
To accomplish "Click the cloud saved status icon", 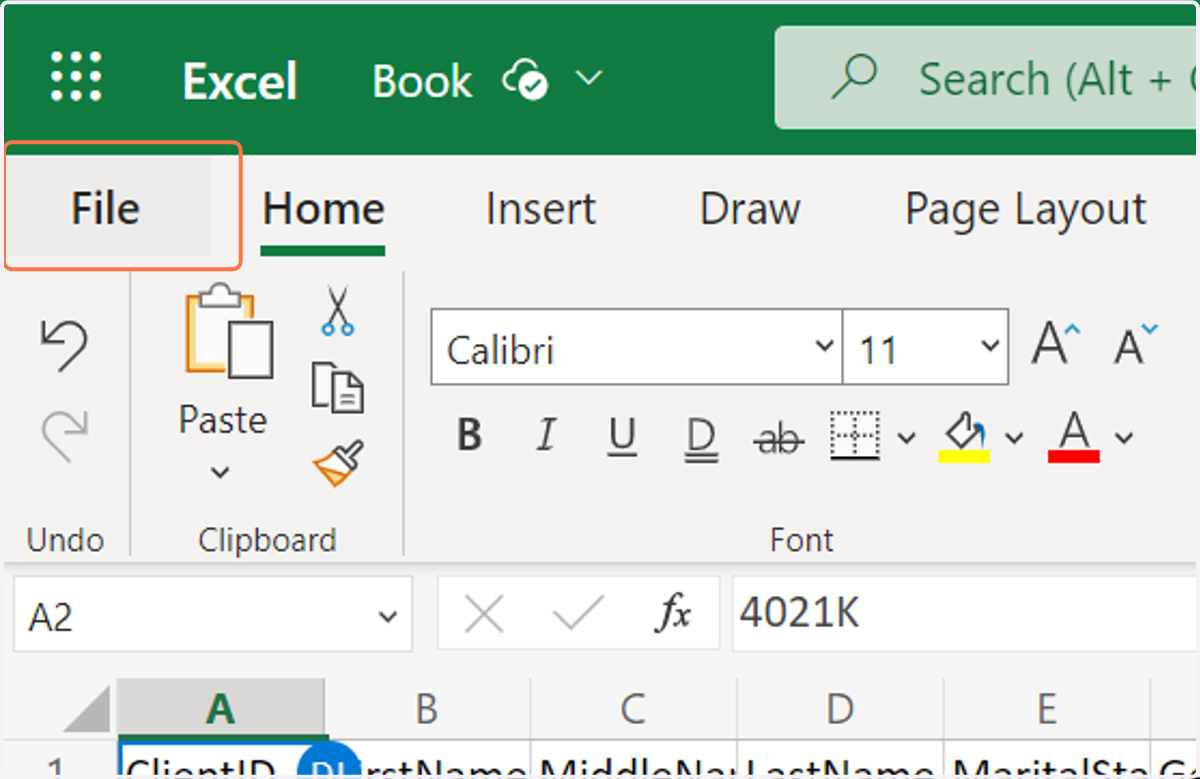I will [526, 79].
